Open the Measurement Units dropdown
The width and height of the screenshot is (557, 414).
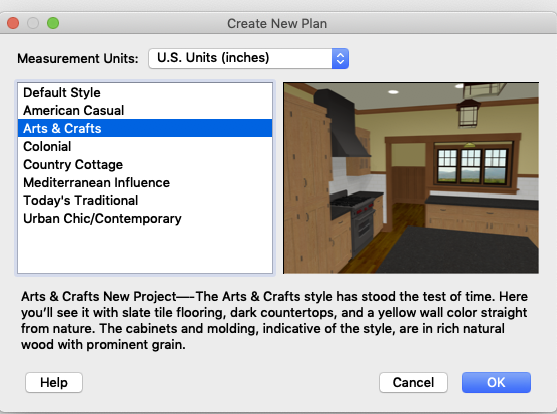click(x=248, y=58)
